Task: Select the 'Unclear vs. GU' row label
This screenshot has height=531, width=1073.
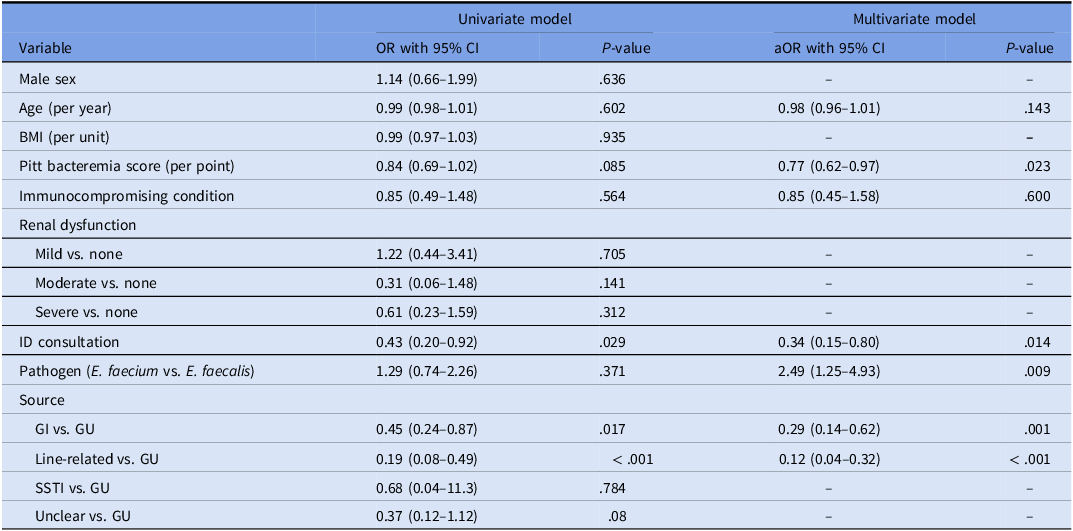Action: coord(82,517)
